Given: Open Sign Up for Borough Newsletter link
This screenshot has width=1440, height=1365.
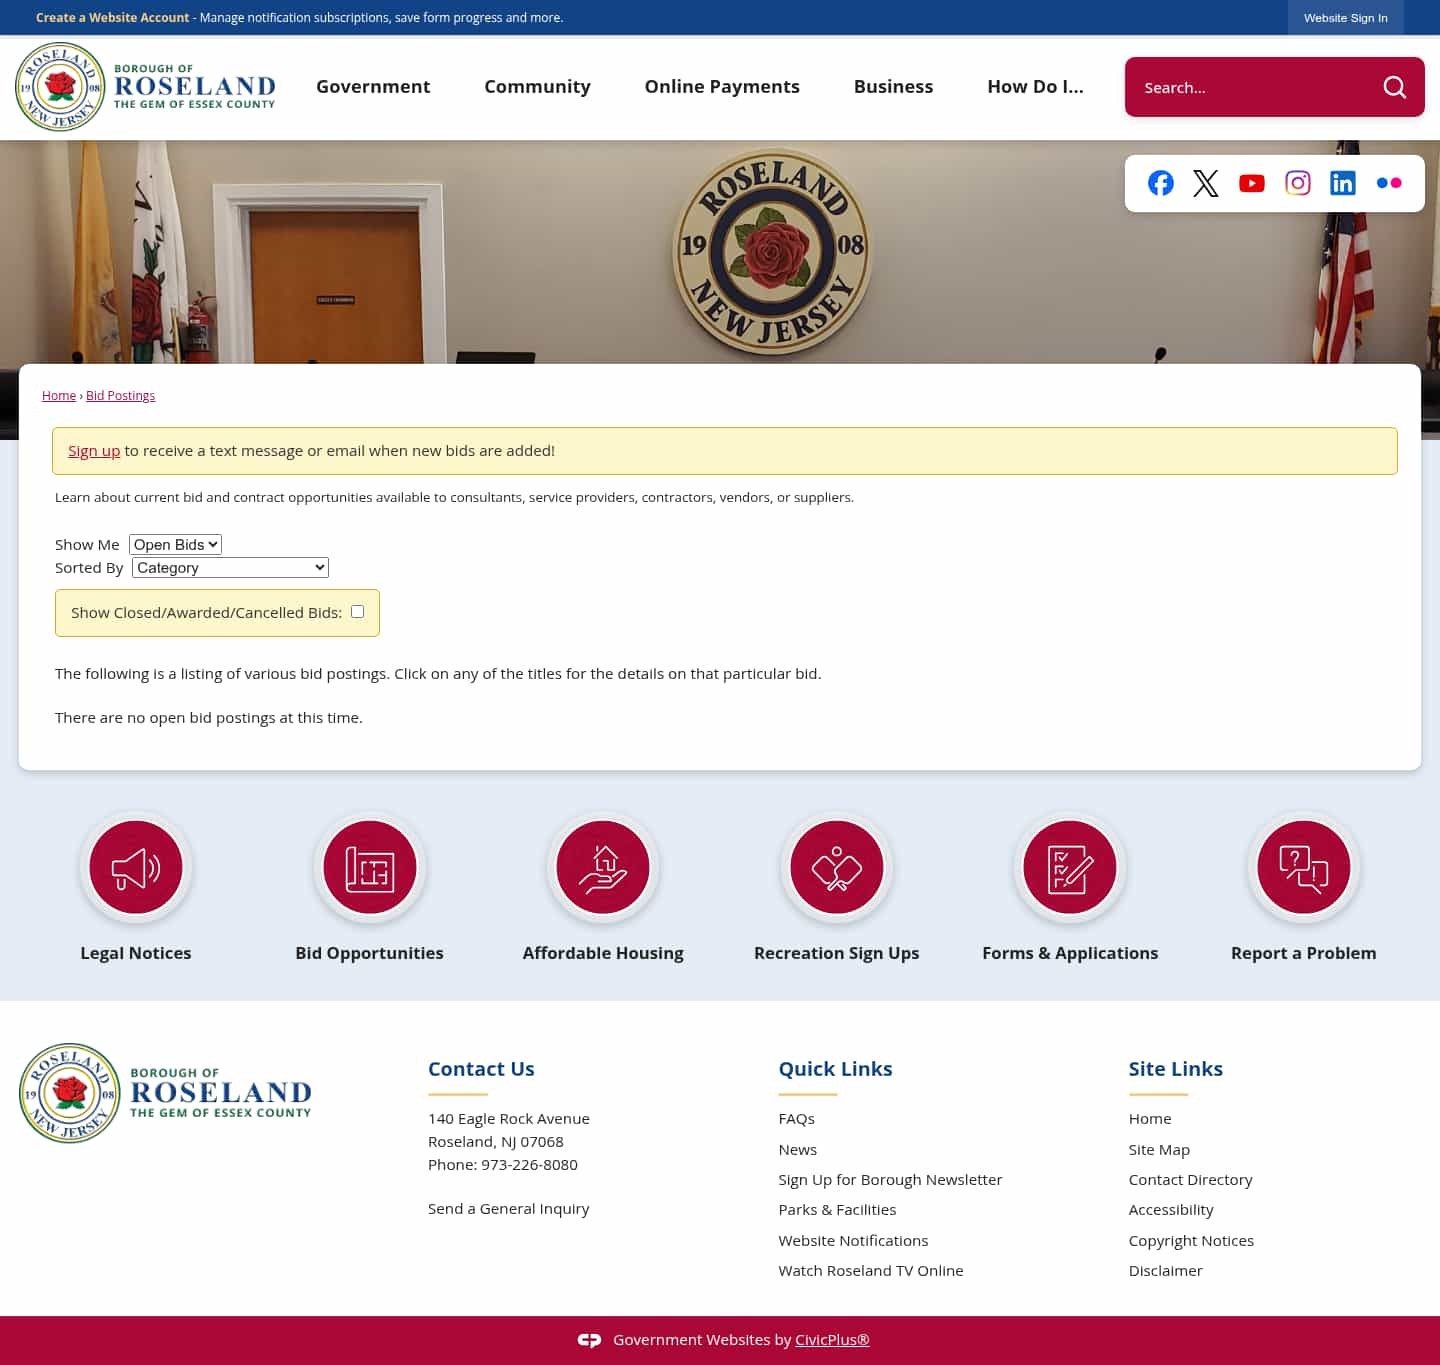Looking at the screenshot, I should (890, 1180).
